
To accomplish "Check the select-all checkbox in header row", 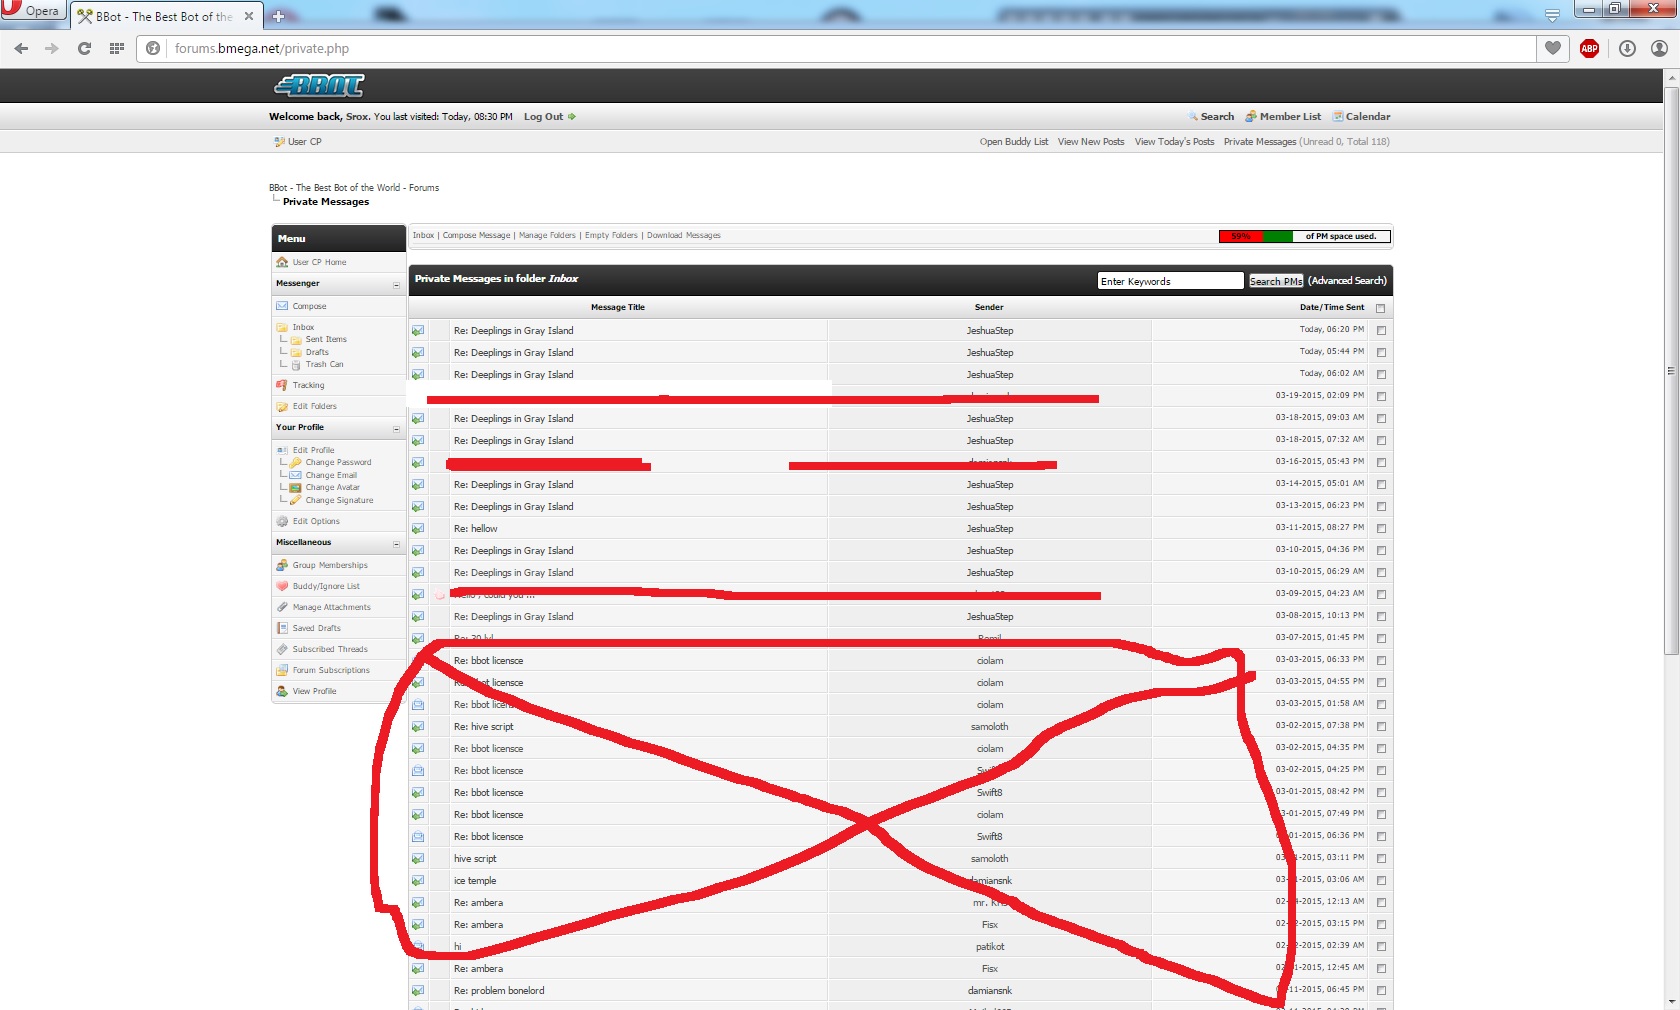I will 1380,308.
